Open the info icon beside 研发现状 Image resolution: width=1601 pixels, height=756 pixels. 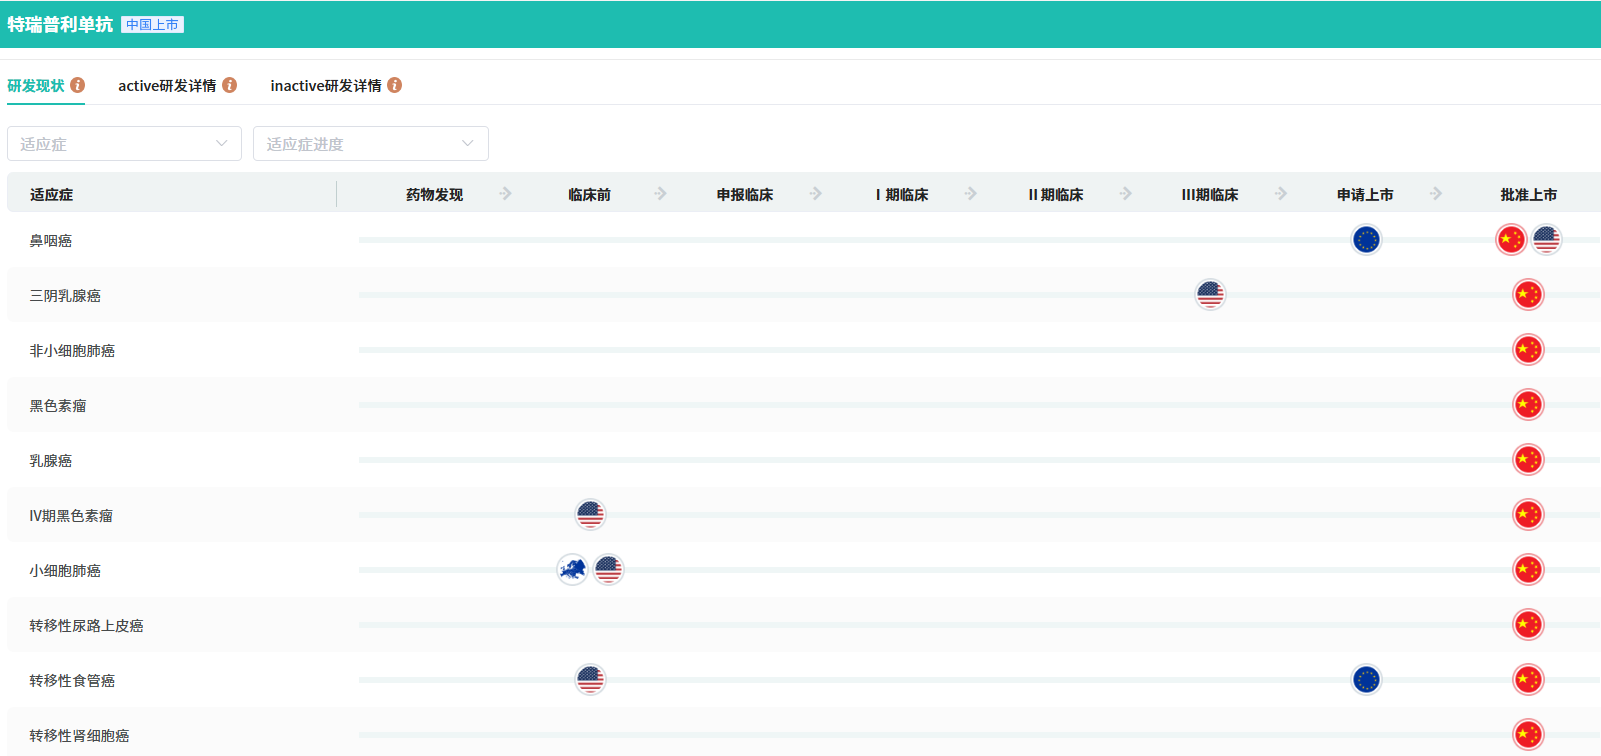[78, 85]
